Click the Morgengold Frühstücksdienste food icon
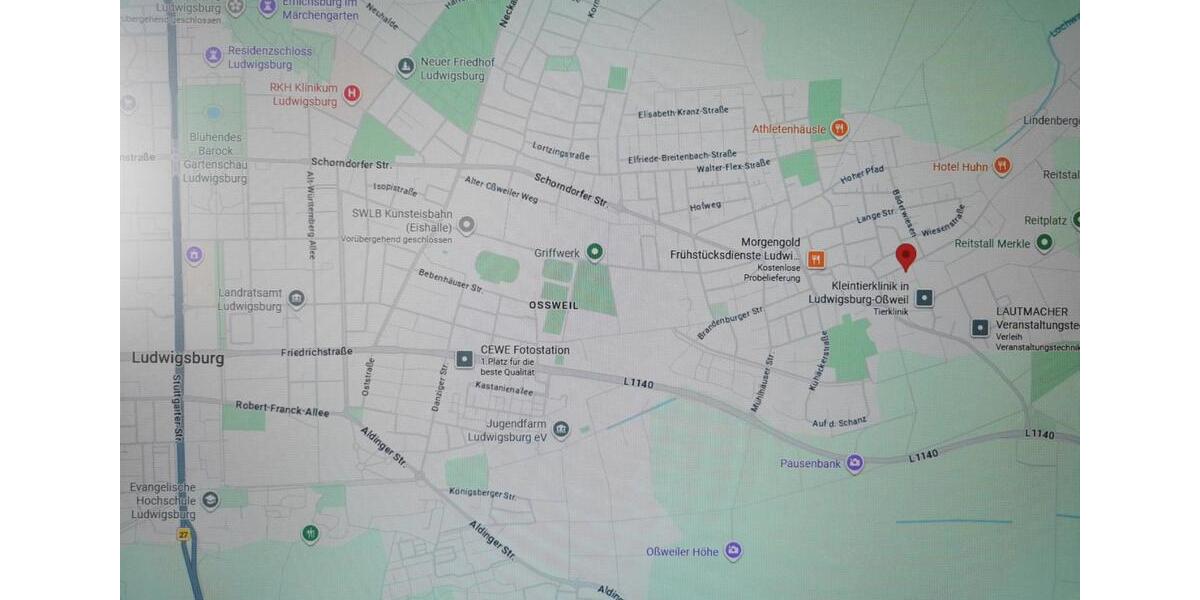The height and width of the screenshot is (600, 1200). pos(817,260)
